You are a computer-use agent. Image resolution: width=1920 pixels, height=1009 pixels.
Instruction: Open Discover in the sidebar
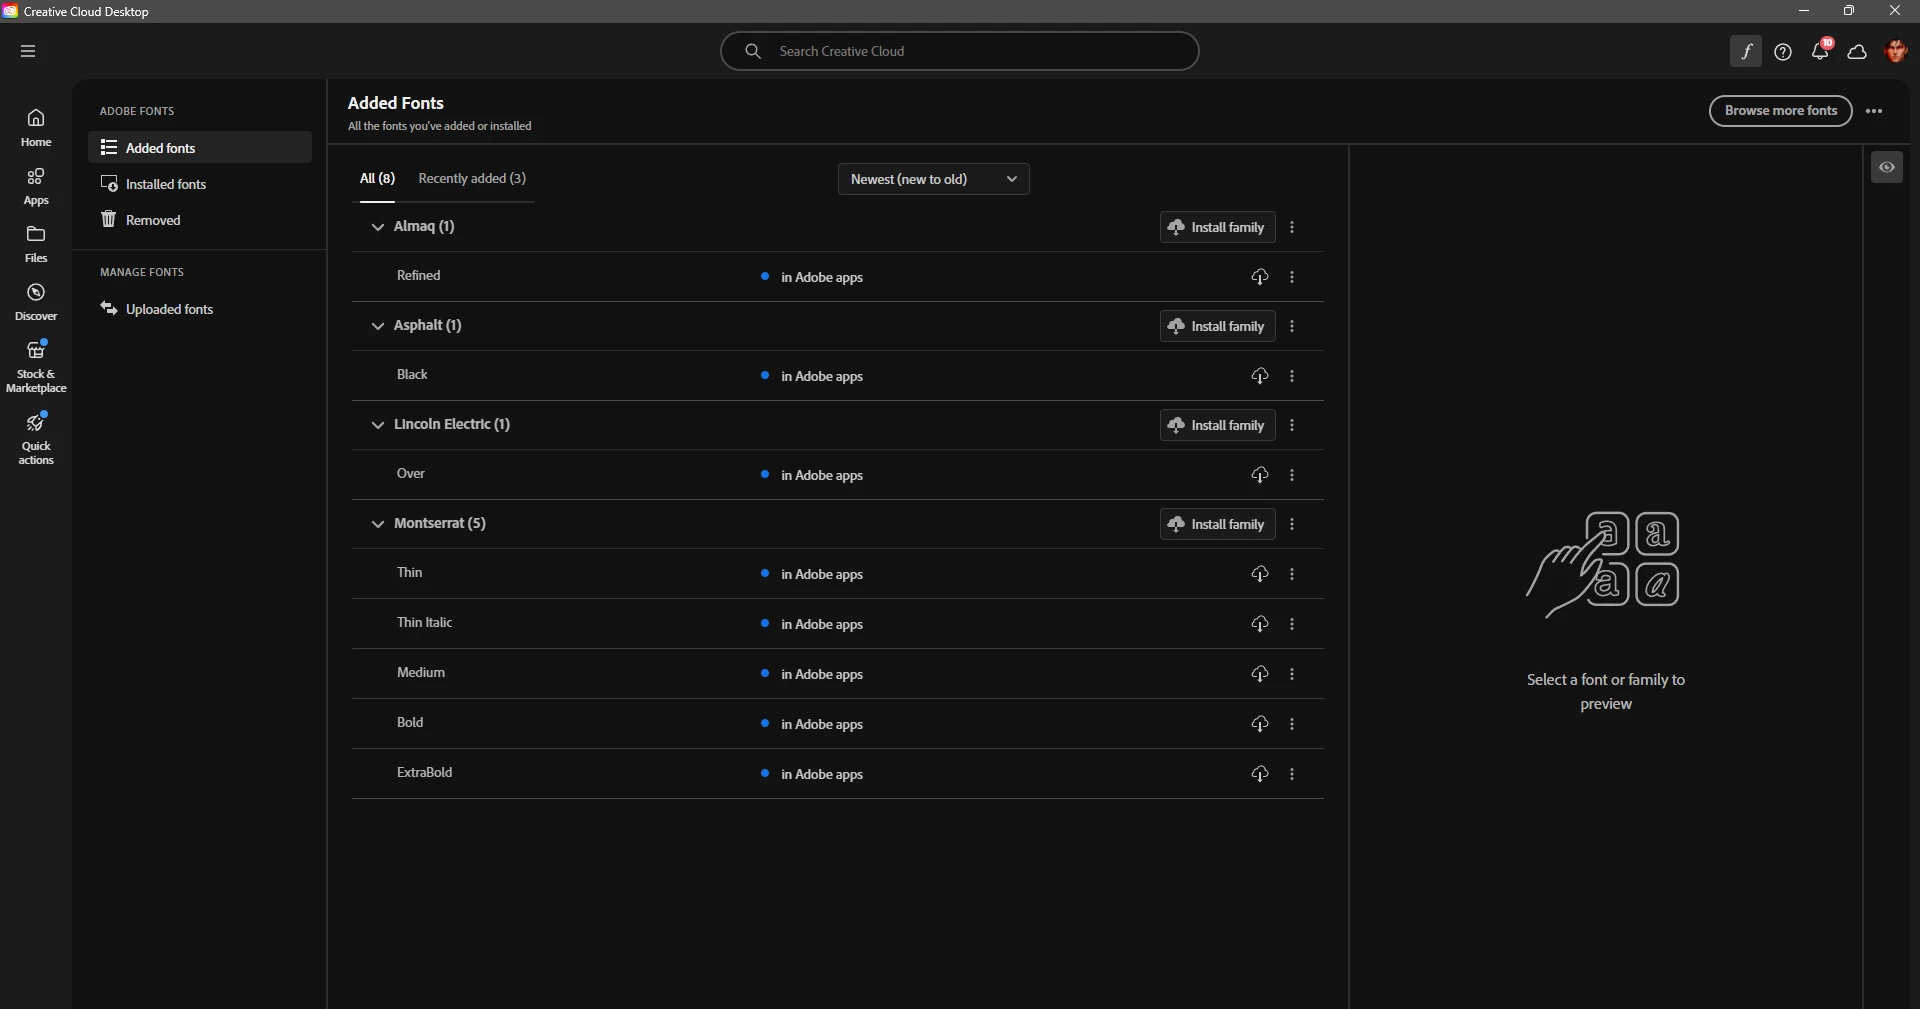click(36, 302)
